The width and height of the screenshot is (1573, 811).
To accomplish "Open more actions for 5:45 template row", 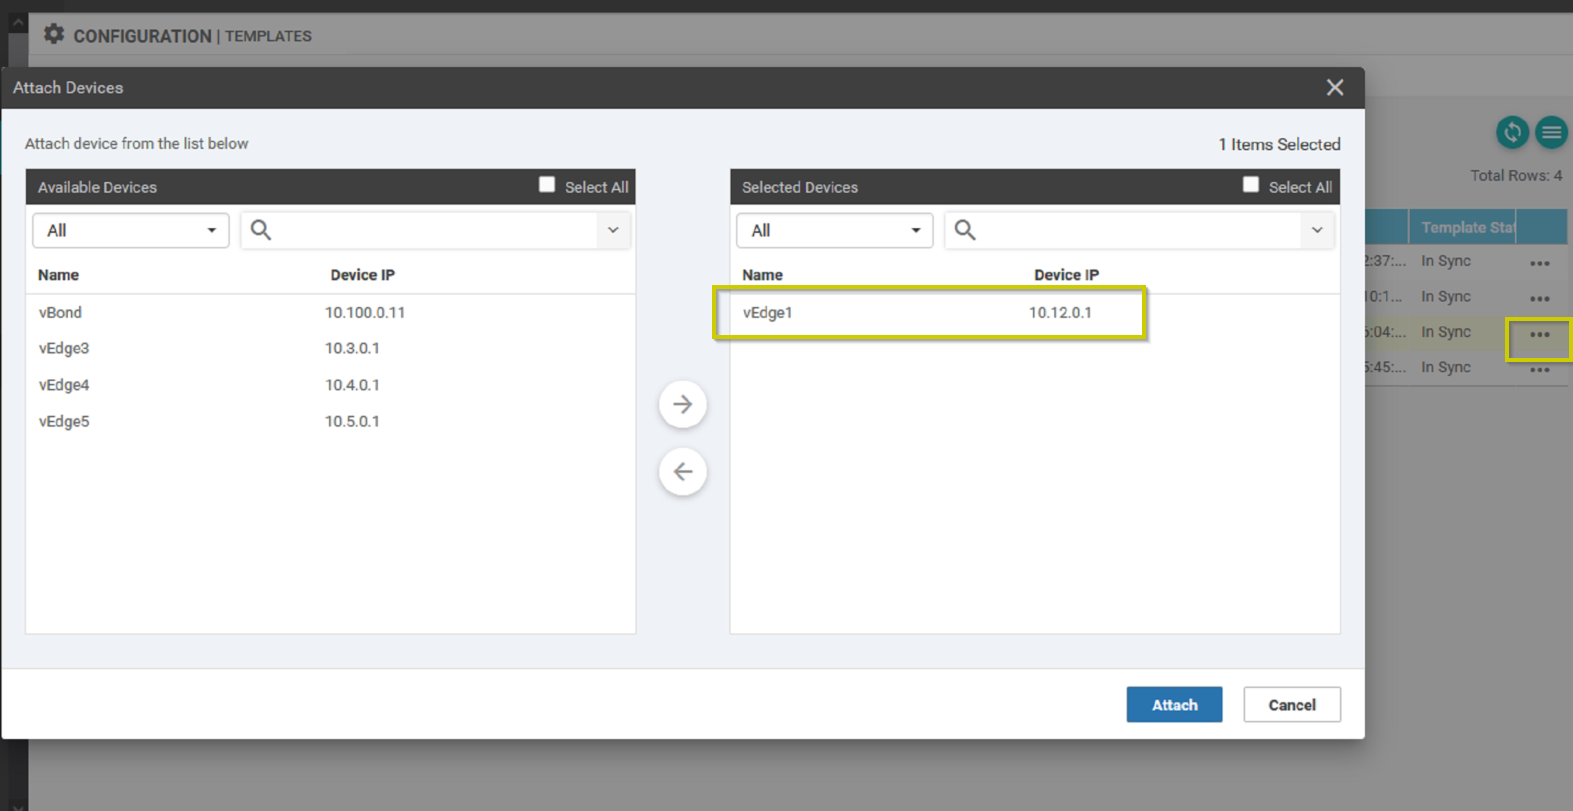I will coord(1540,370).
